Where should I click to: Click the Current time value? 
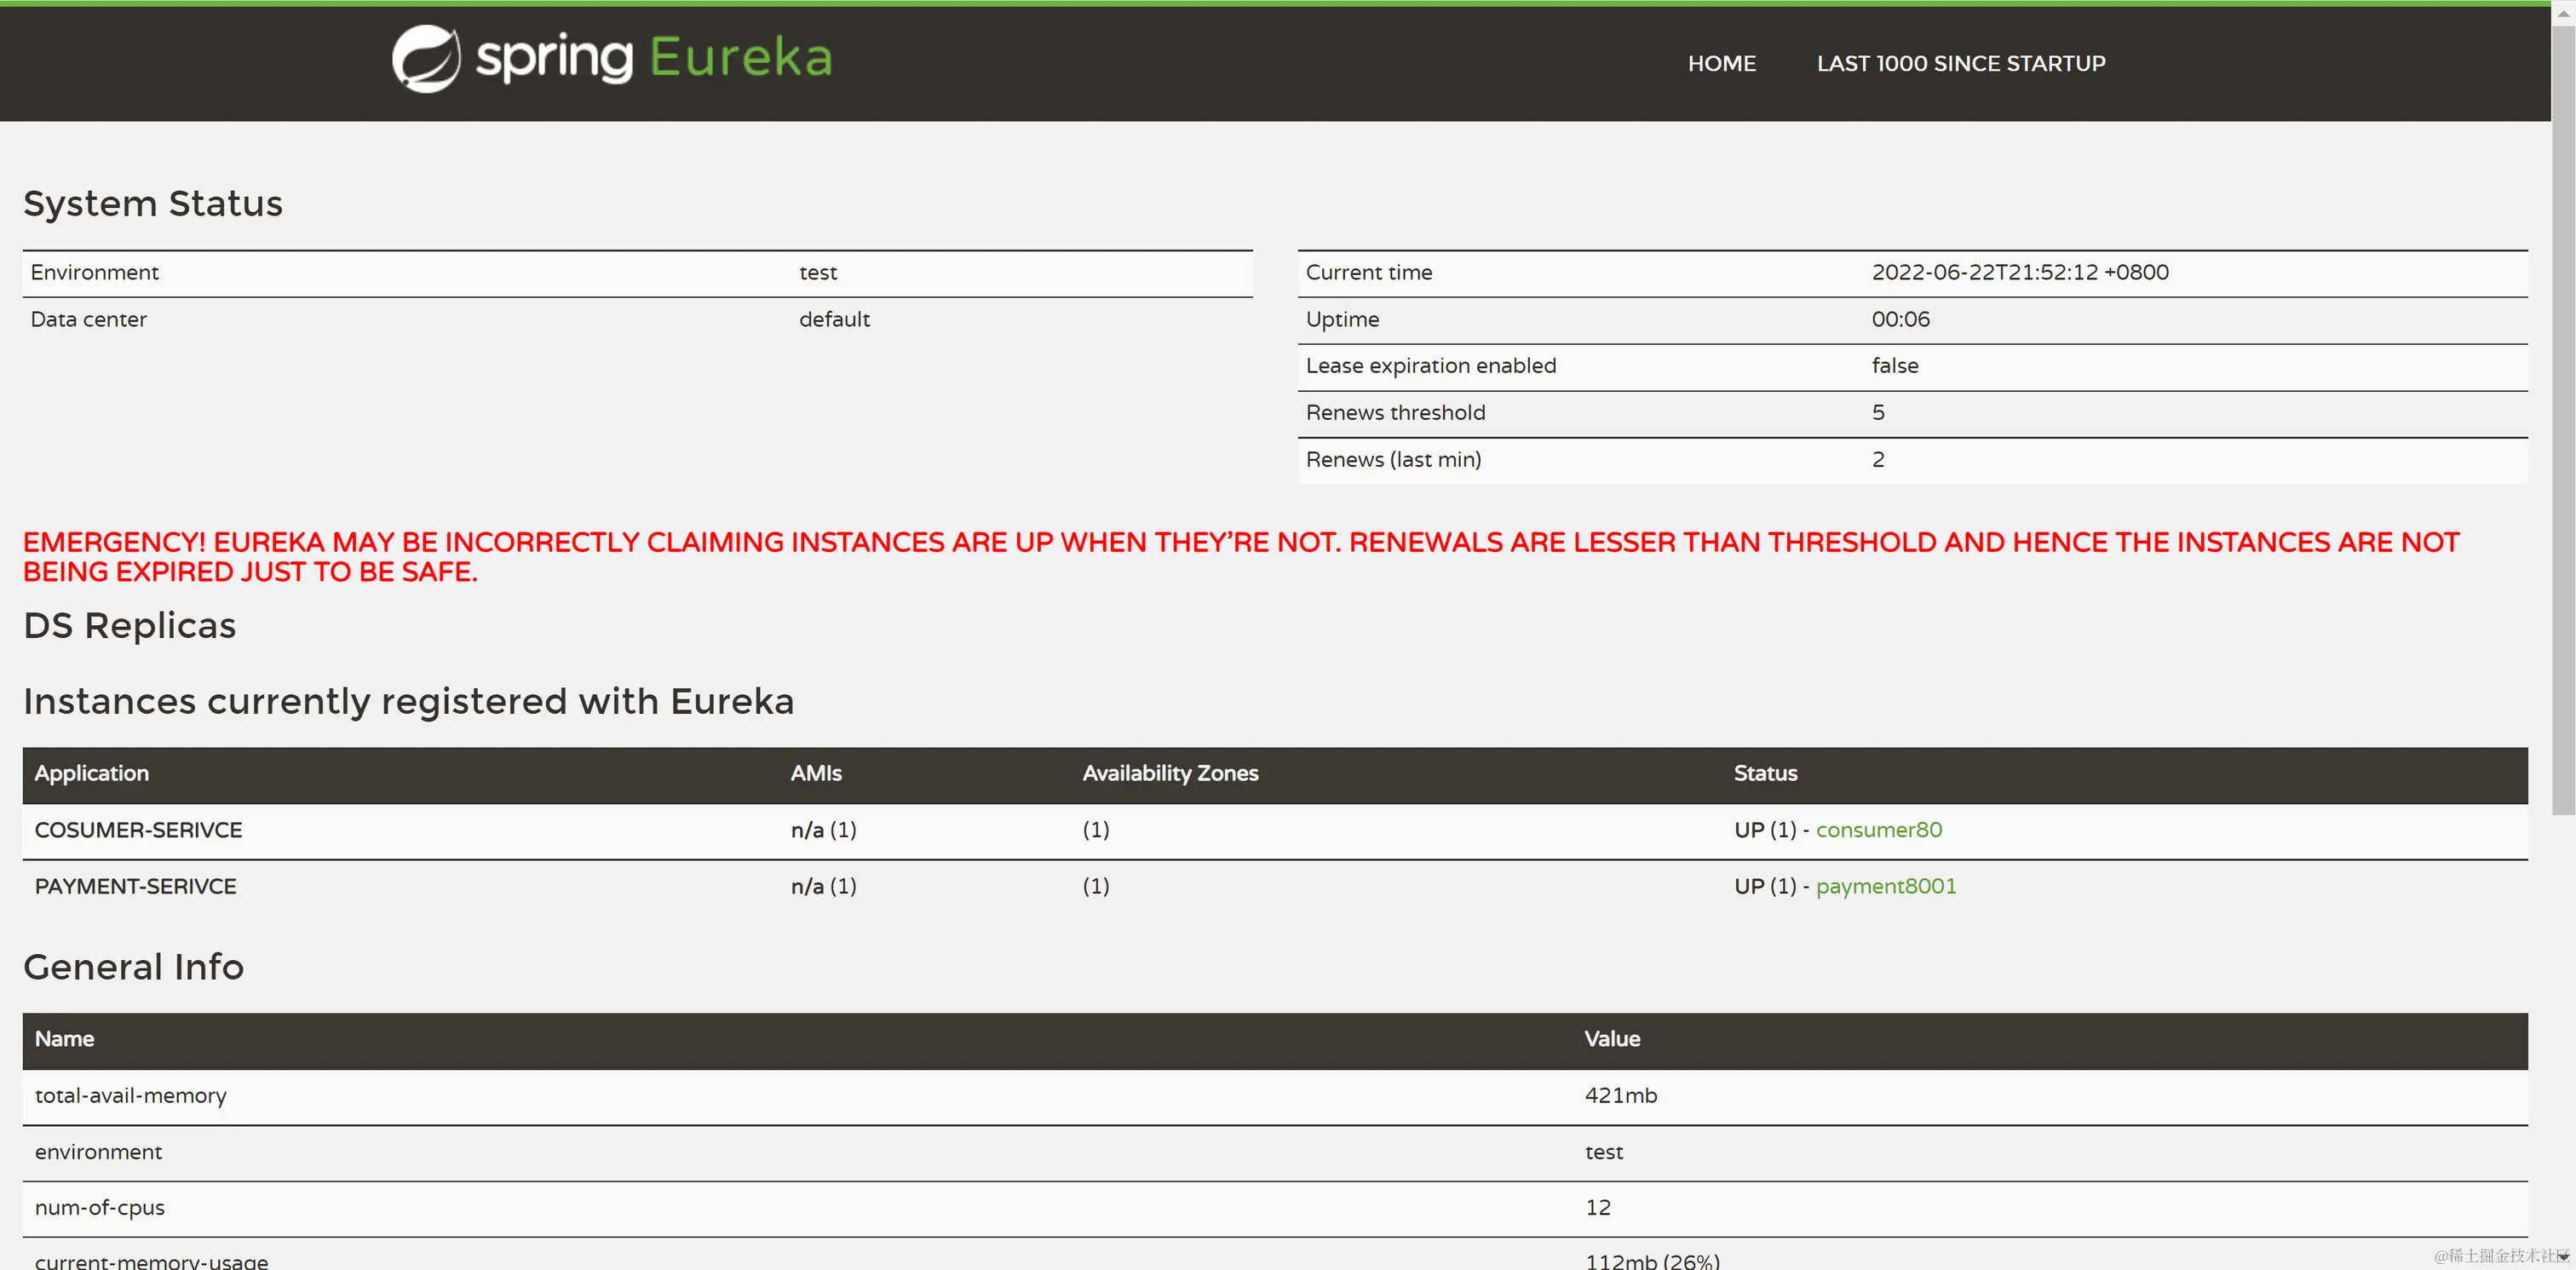click(2019, 272)
